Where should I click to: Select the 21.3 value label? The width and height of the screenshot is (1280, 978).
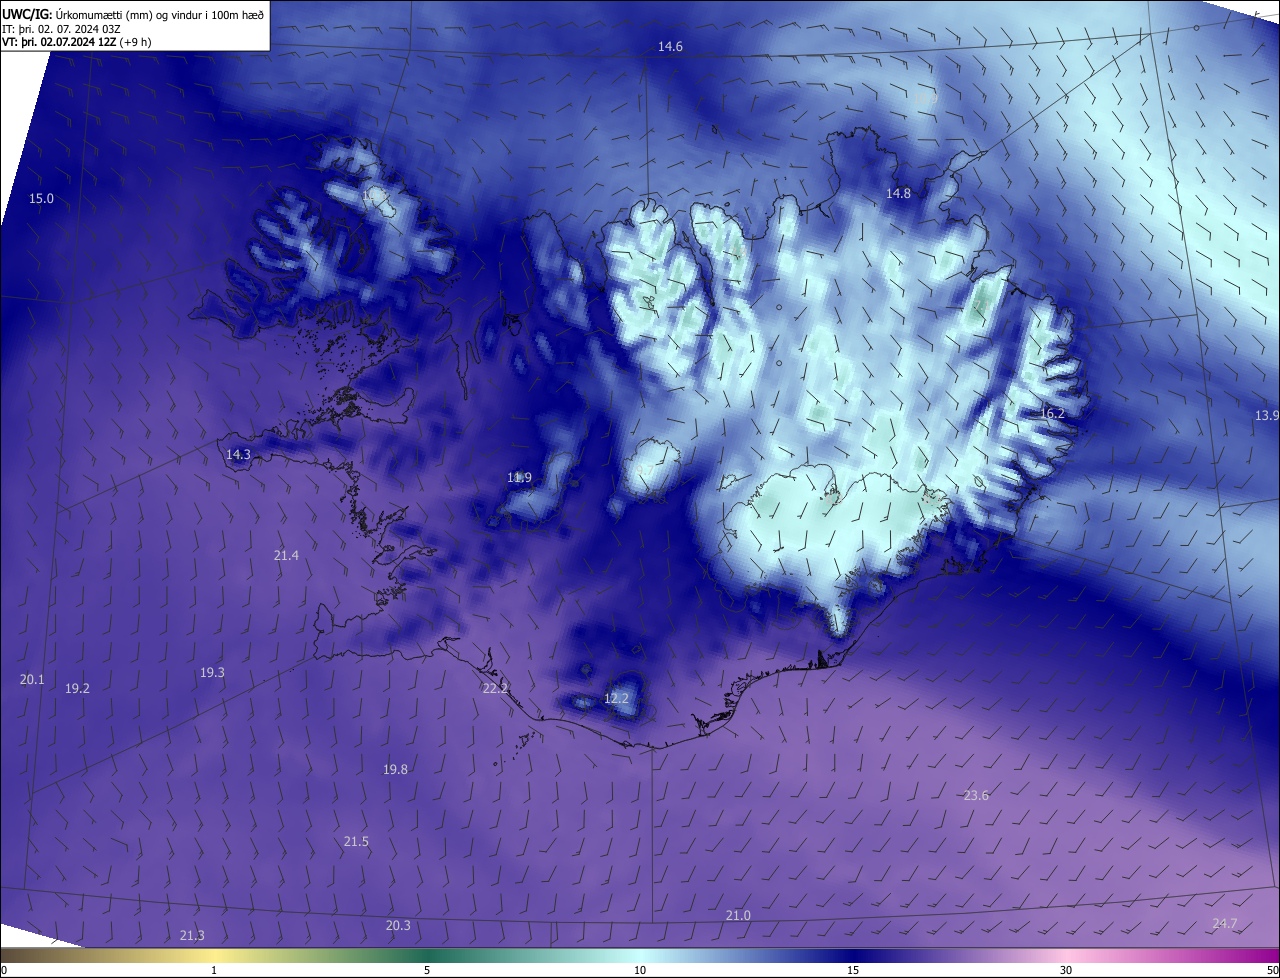tap(192, 936)
